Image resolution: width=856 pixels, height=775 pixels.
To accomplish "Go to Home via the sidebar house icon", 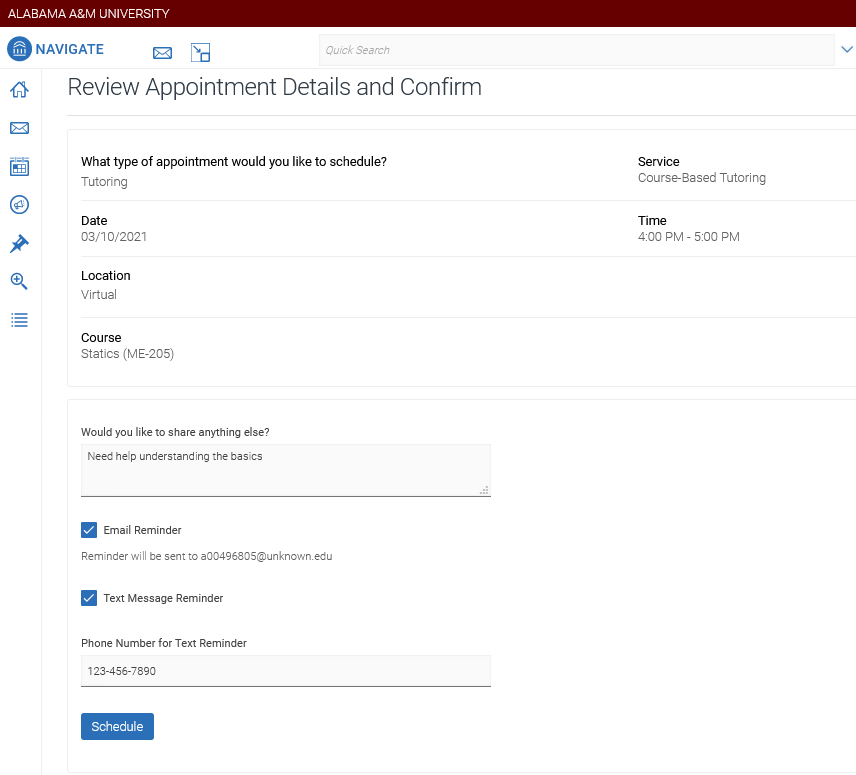I will click(x=19, y=90).
